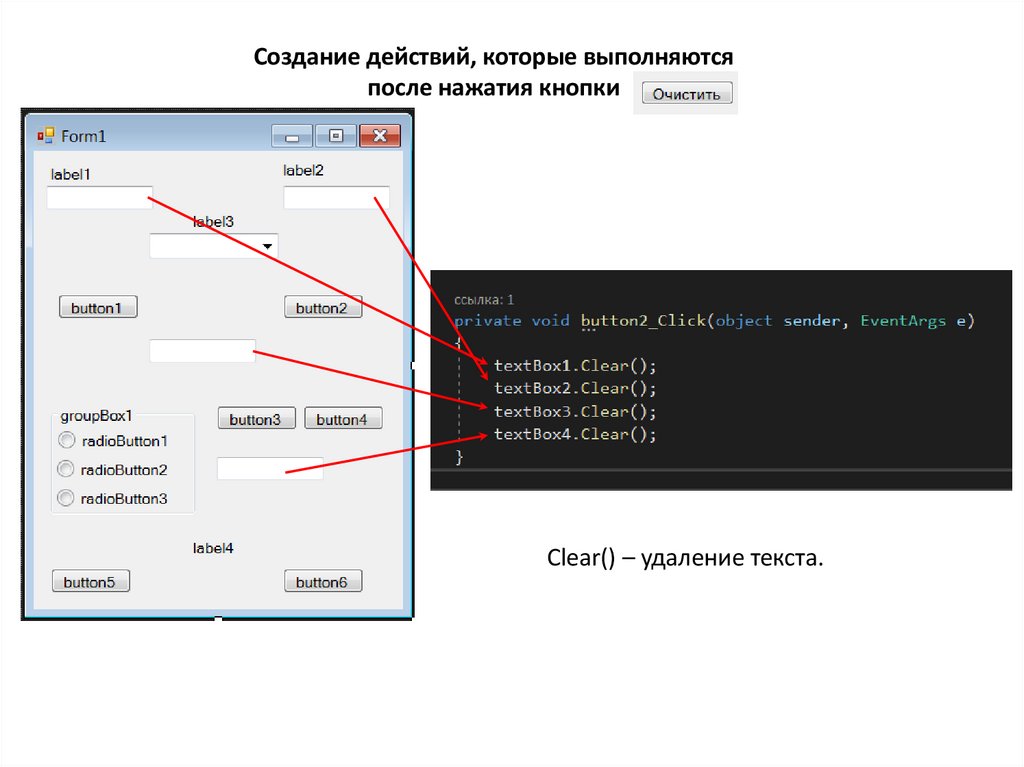
Task: Minimize the Form1 window
Action: (292, 136)
